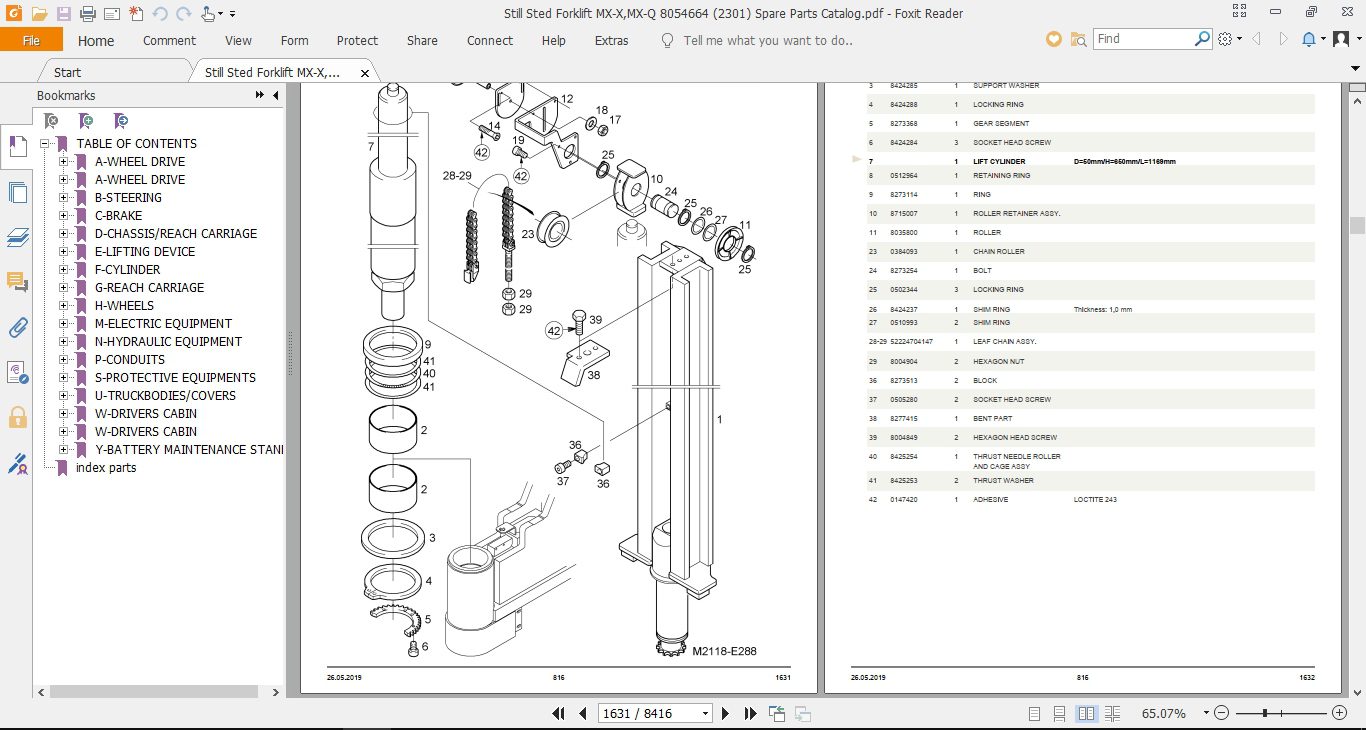
Task: Click the Find next result arrow
Action: (x=1282, y=39)
